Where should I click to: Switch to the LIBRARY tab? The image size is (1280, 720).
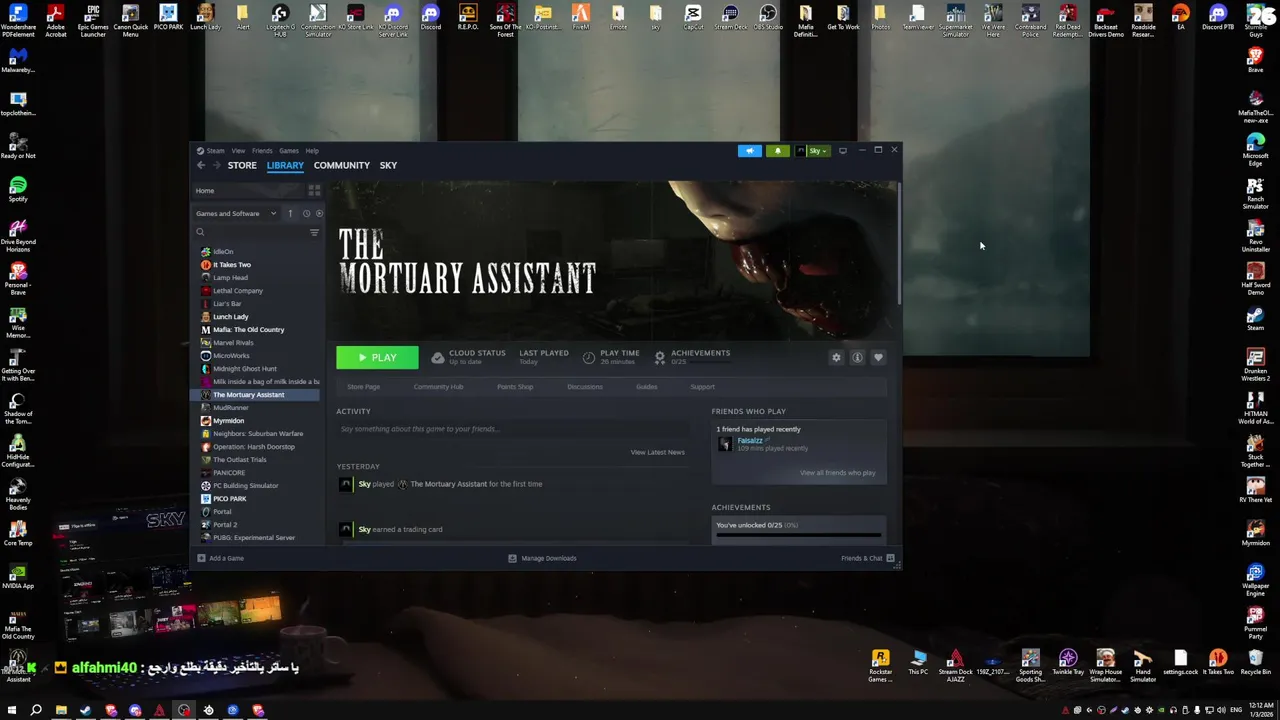click(285, 165)
